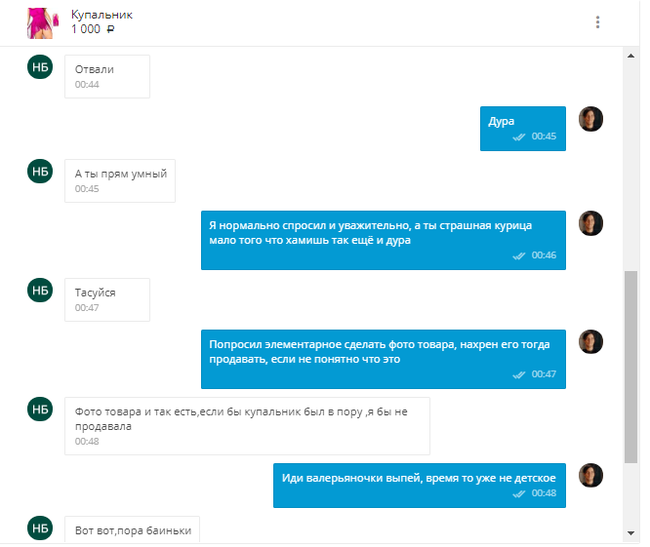The height and width of the screenshot is (547, 650).
Task: Click the НБ avatar beside "Вот вот, пора баиньки"
Action: click(x=40, y=527)
